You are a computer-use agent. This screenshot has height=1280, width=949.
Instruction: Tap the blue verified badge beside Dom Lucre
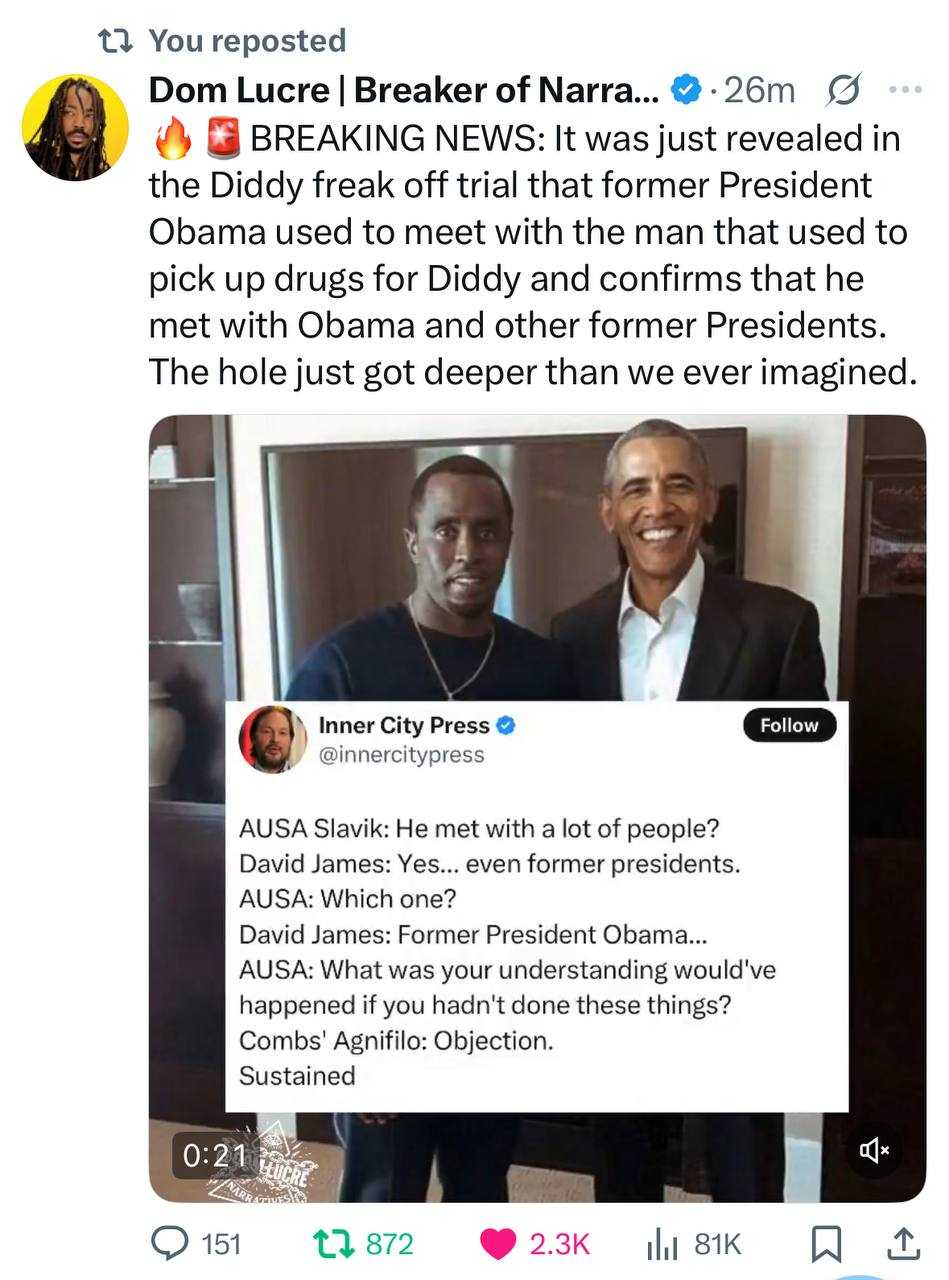pos(685,91)
